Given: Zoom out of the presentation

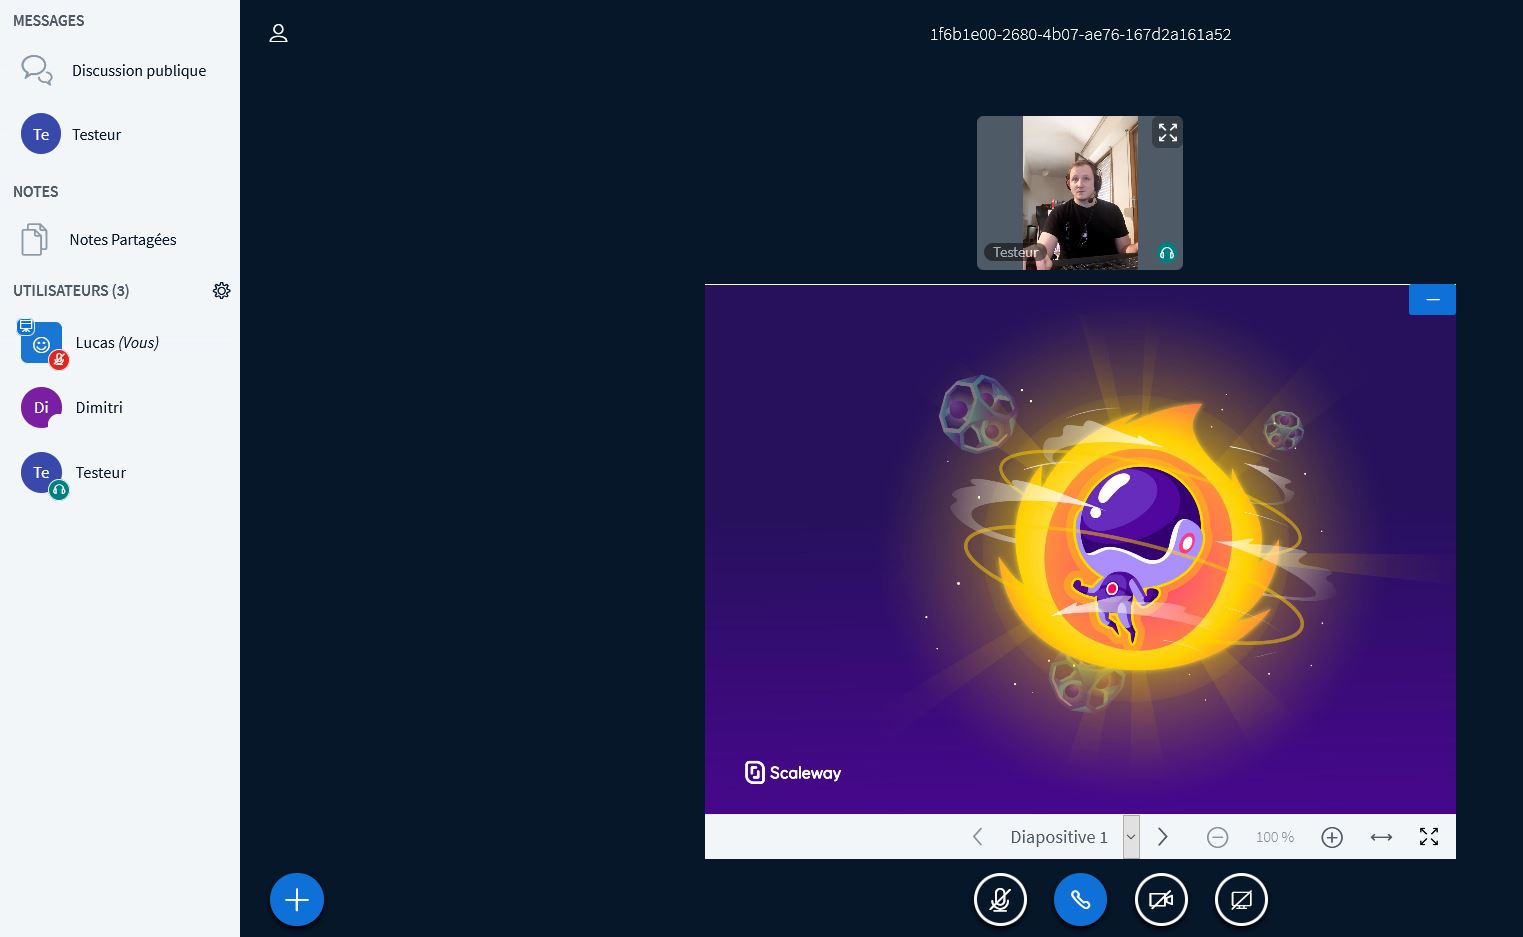Looking at the screenshot, I should click(1217, 837).
